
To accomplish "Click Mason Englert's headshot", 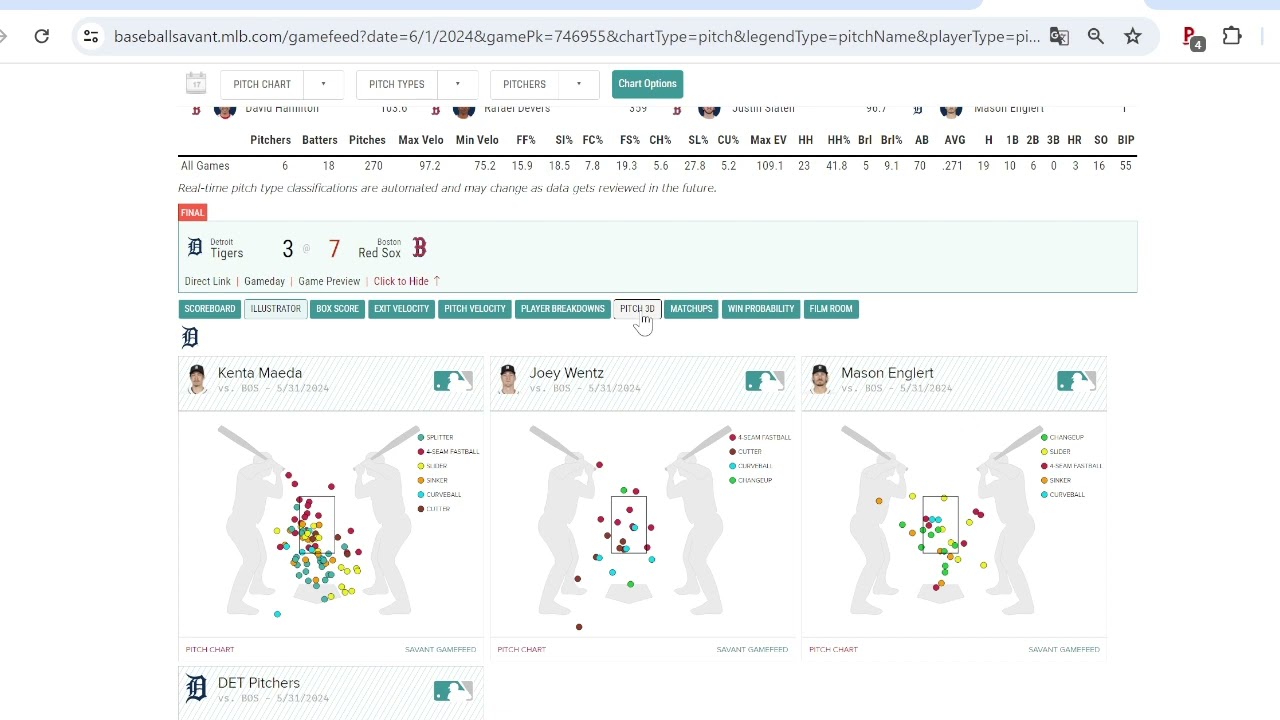I will pos(820,379).
